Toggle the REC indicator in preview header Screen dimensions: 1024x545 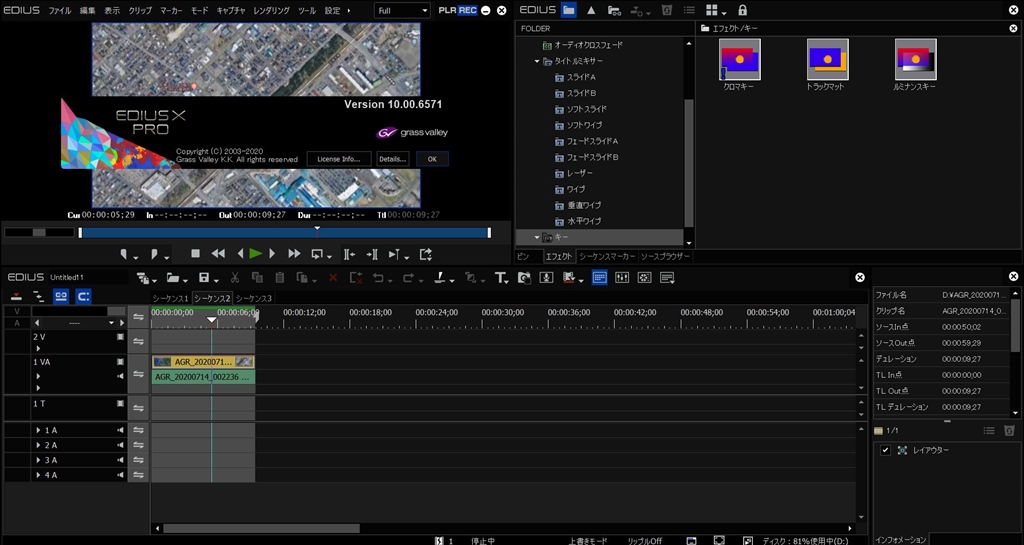[467, 10]
